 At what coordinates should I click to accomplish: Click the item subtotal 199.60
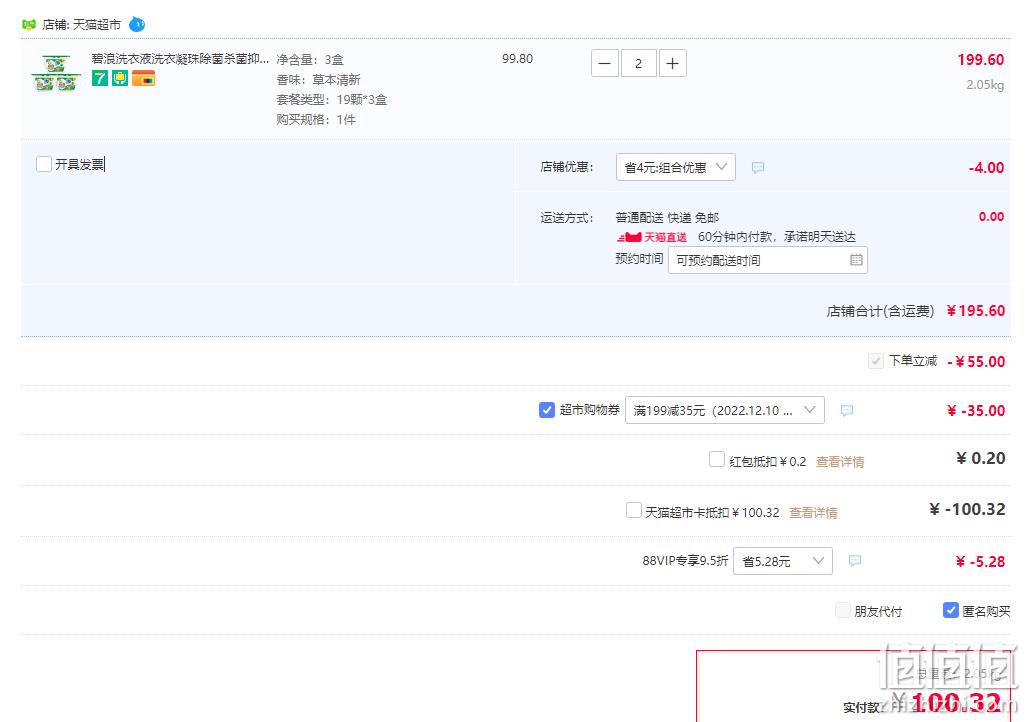980,60
